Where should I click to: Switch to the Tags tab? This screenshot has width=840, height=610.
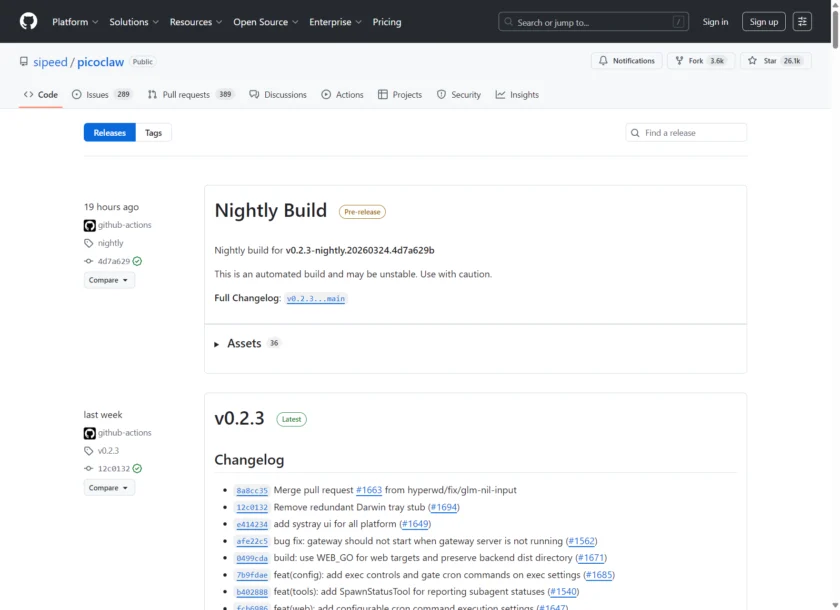(153, 133)
